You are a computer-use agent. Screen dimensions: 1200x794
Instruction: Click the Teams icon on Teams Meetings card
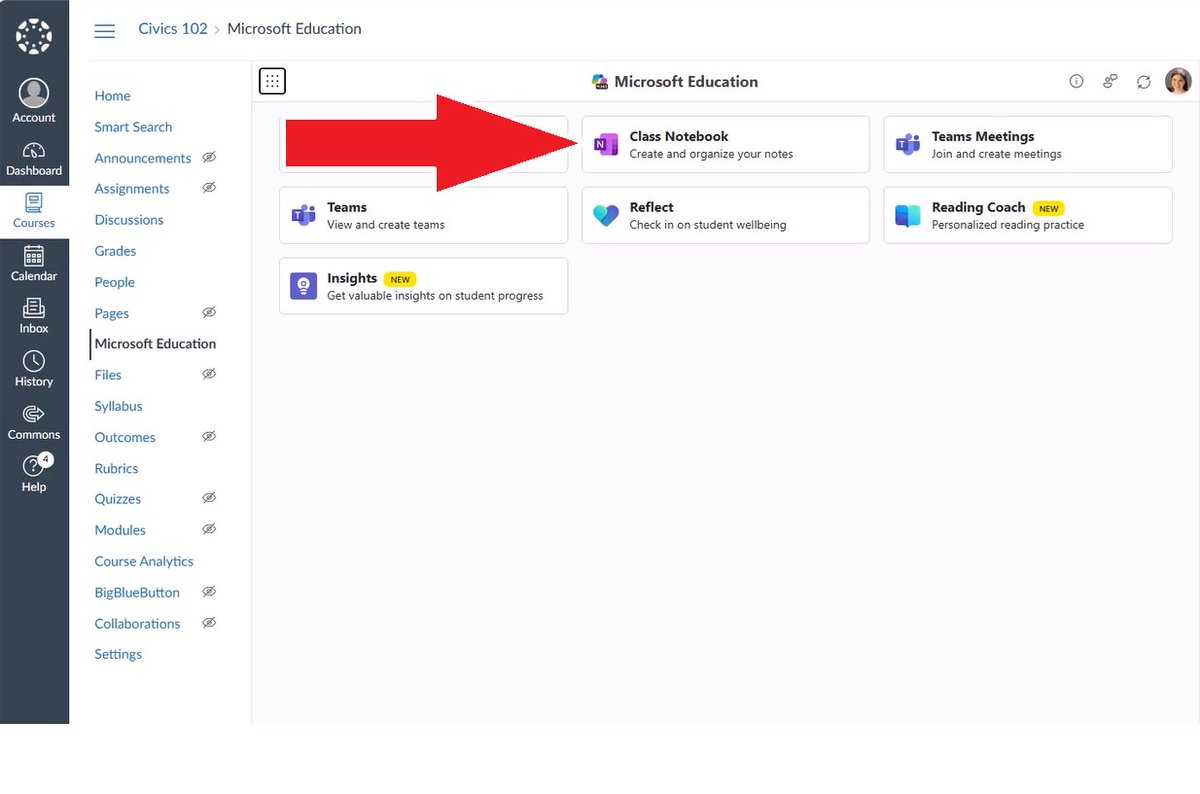pos(908,145)
